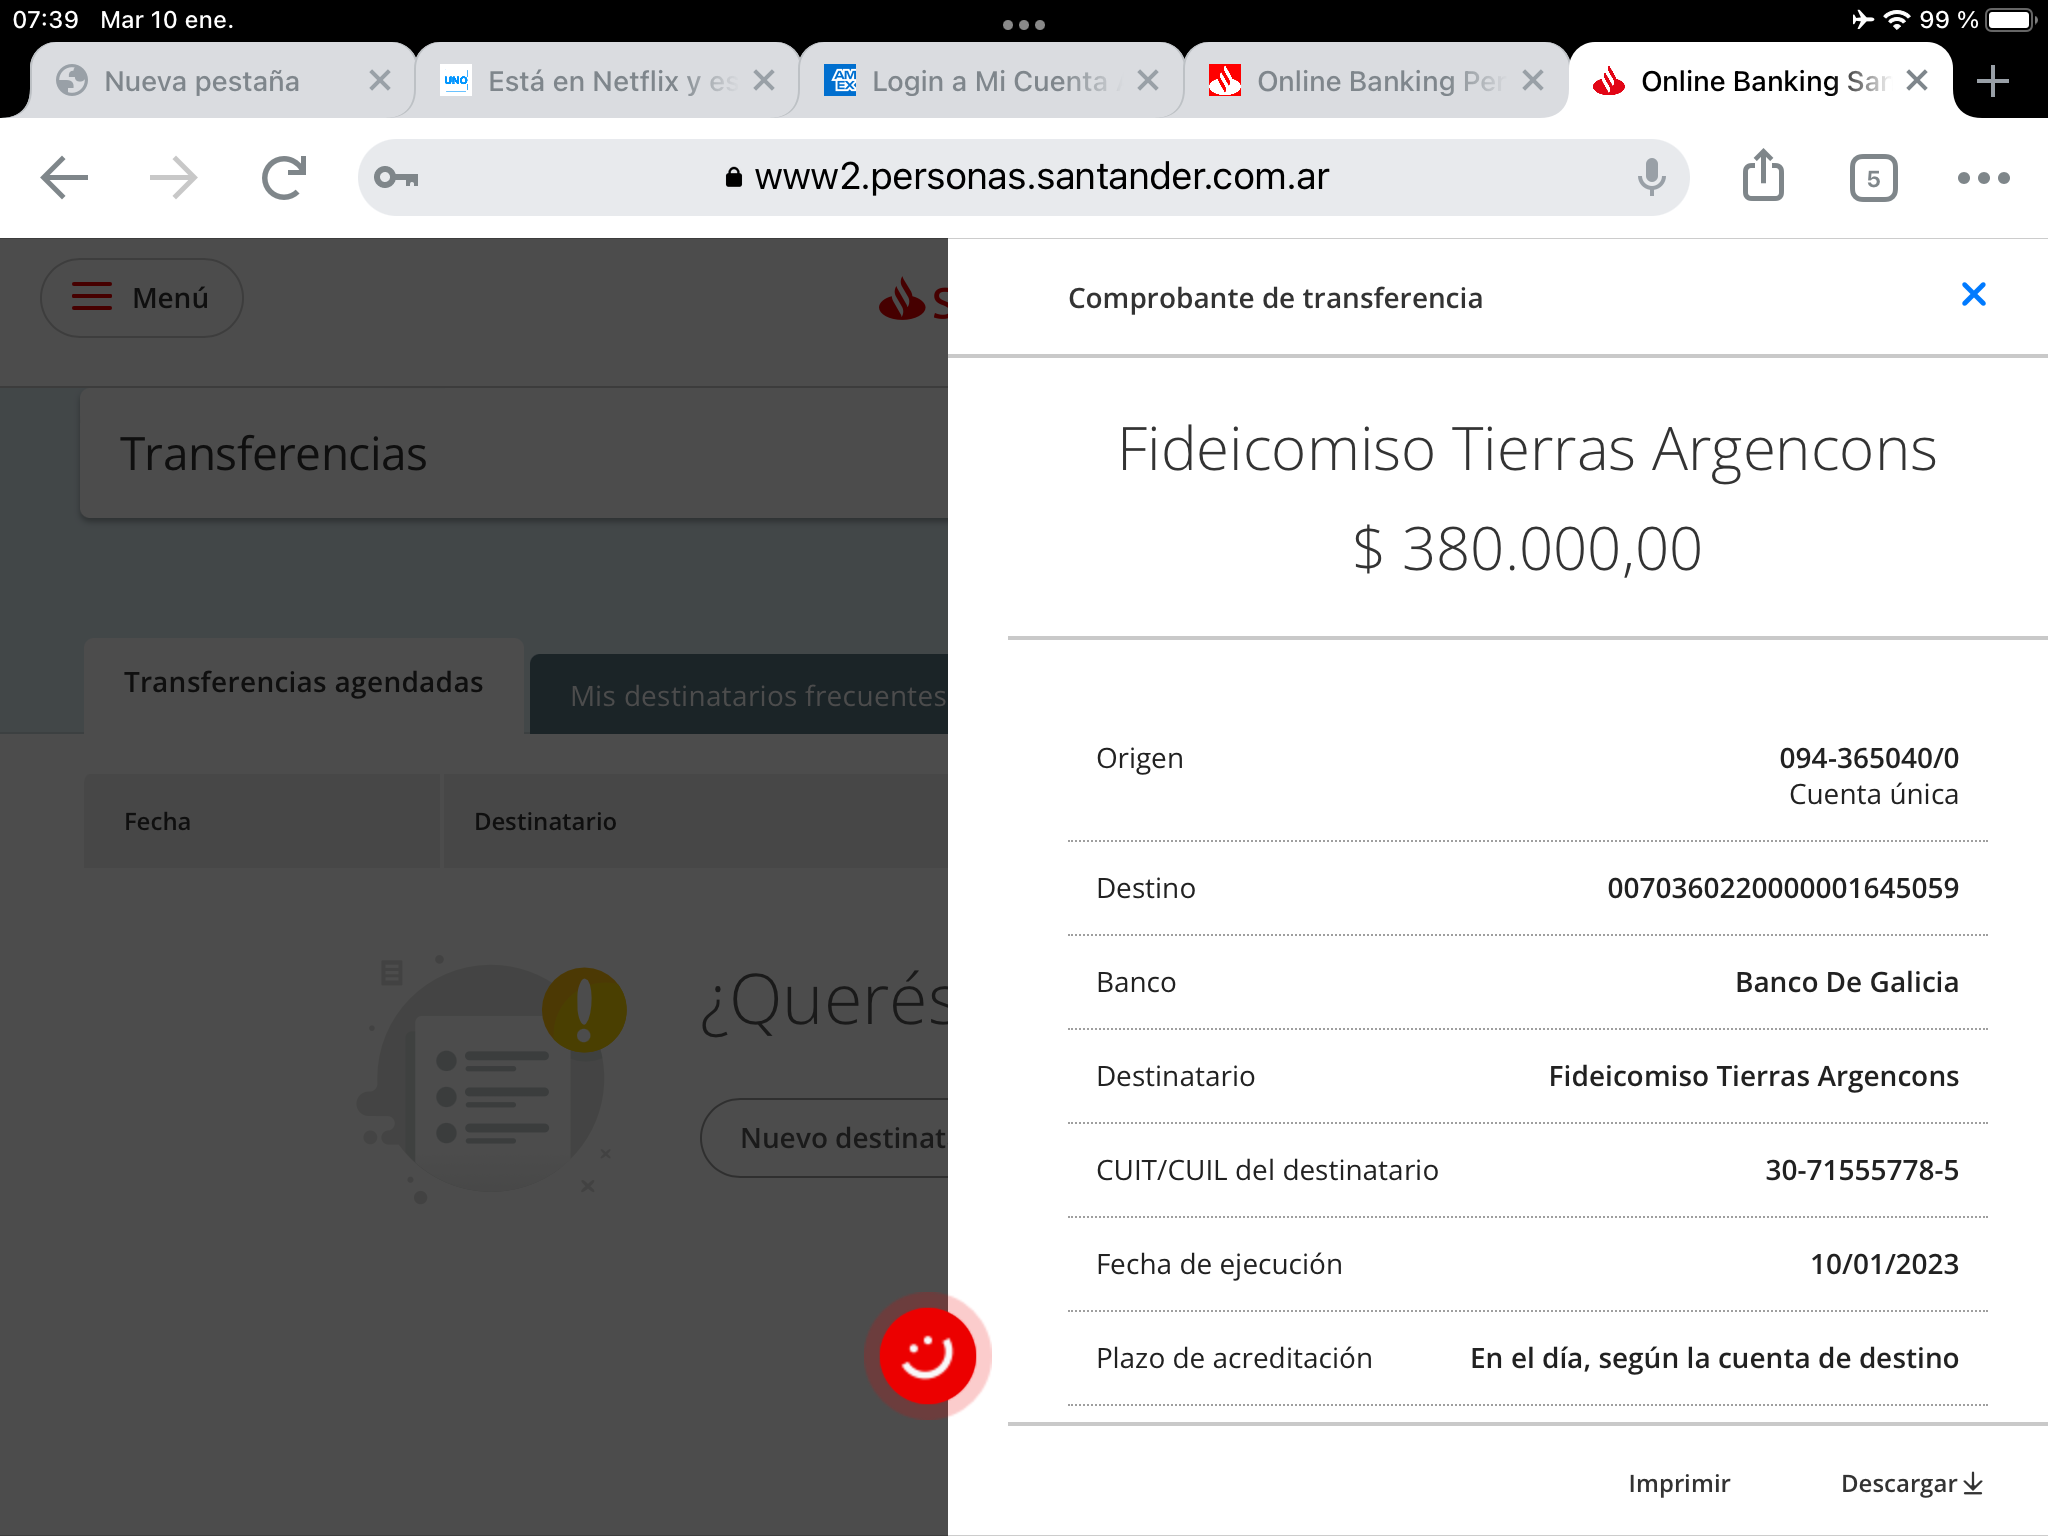Tap the three dots multitasking control

click(x=1024, y=24)
